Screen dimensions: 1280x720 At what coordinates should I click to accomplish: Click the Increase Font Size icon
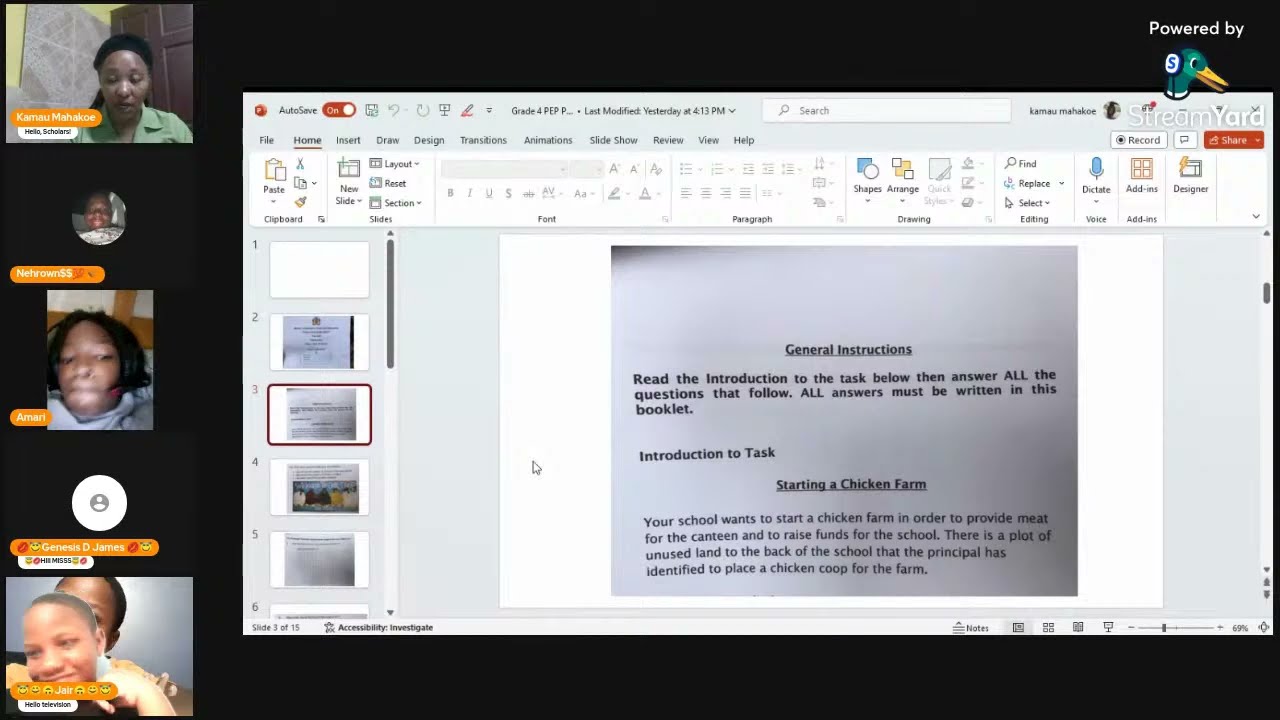615,168
